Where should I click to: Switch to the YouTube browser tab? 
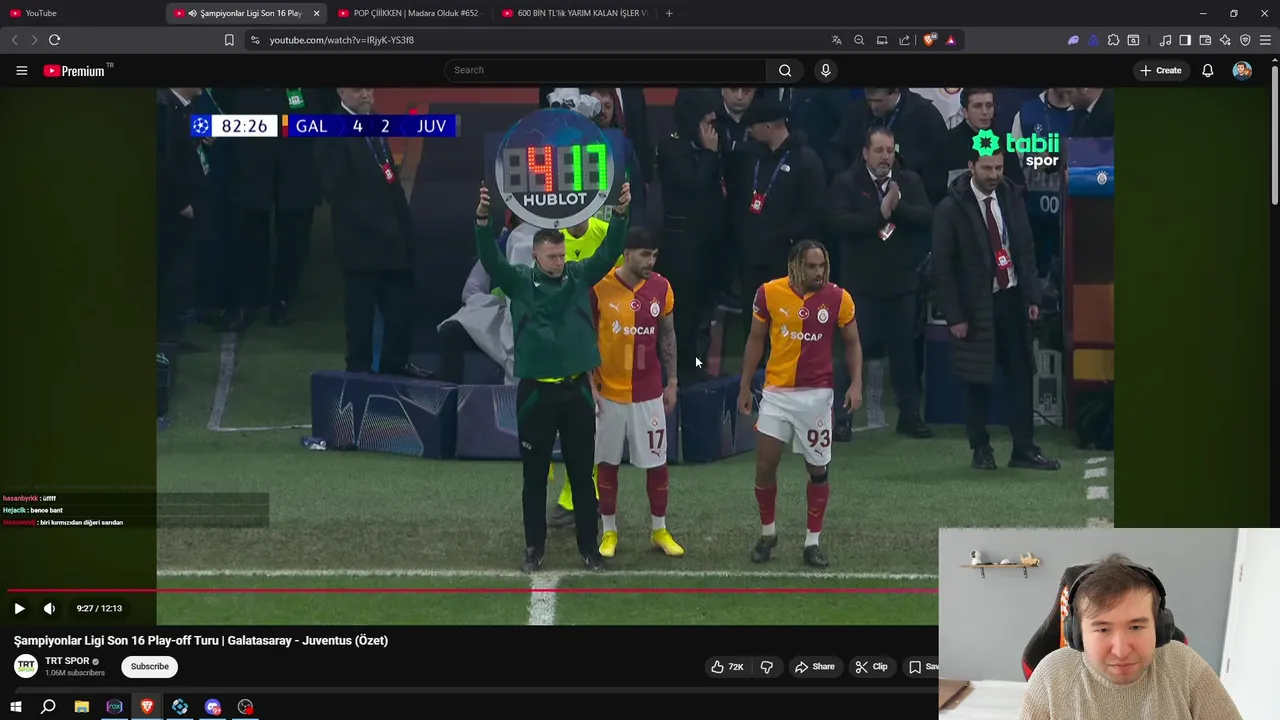(80, 13)
